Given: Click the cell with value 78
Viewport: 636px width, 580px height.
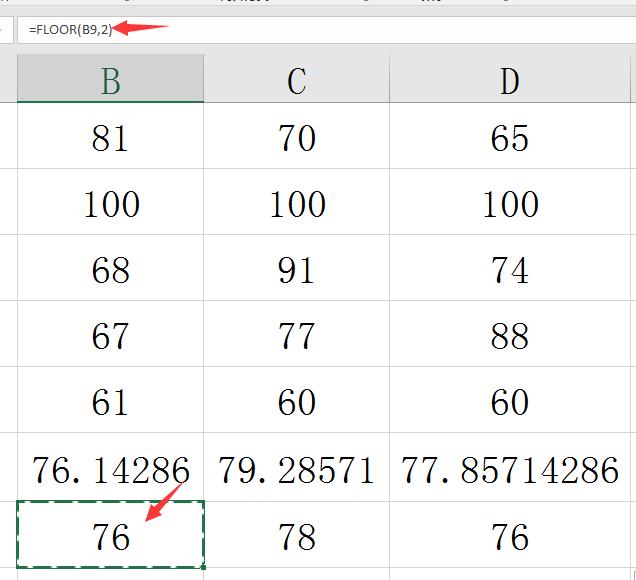Looking at the screenshot, I should click(296, 535).
